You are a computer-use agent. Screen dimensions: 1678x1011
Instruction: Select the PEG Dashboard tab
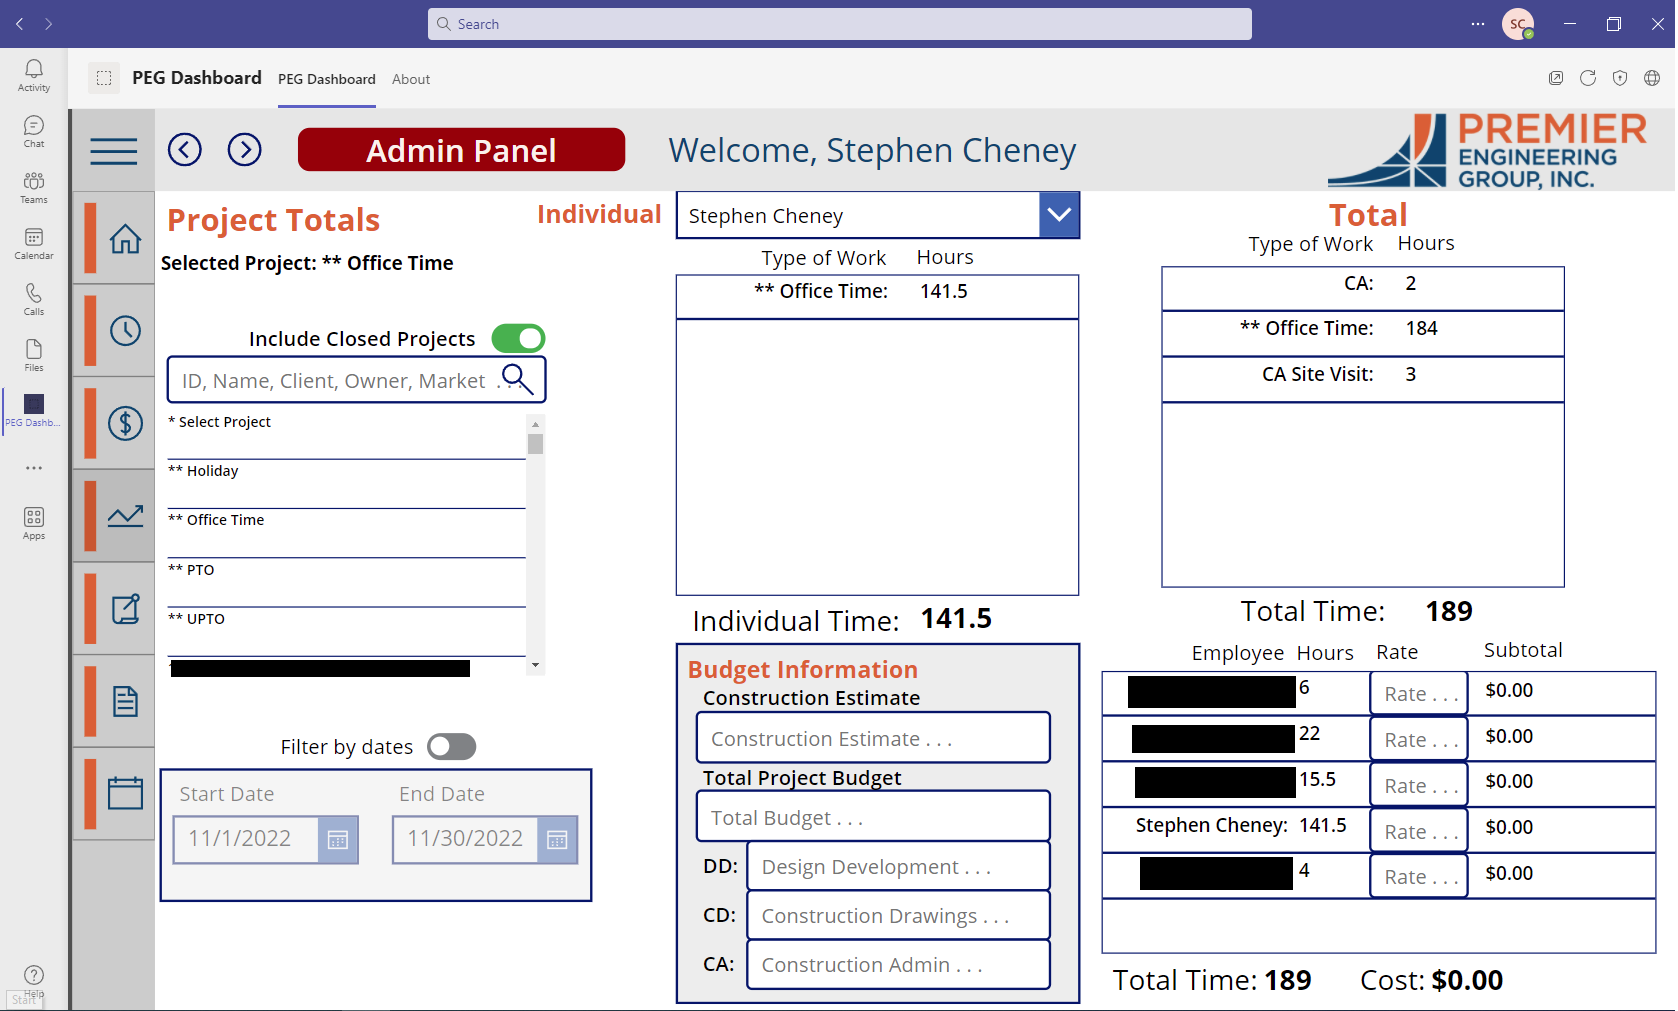pyautogui.click(x=326, y=79)
